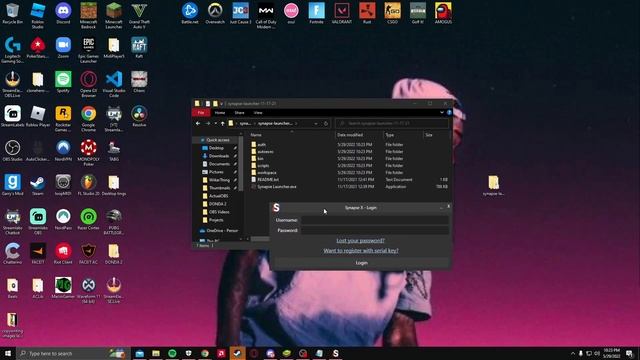Open the Zoom desktop icon

(63, 47)
